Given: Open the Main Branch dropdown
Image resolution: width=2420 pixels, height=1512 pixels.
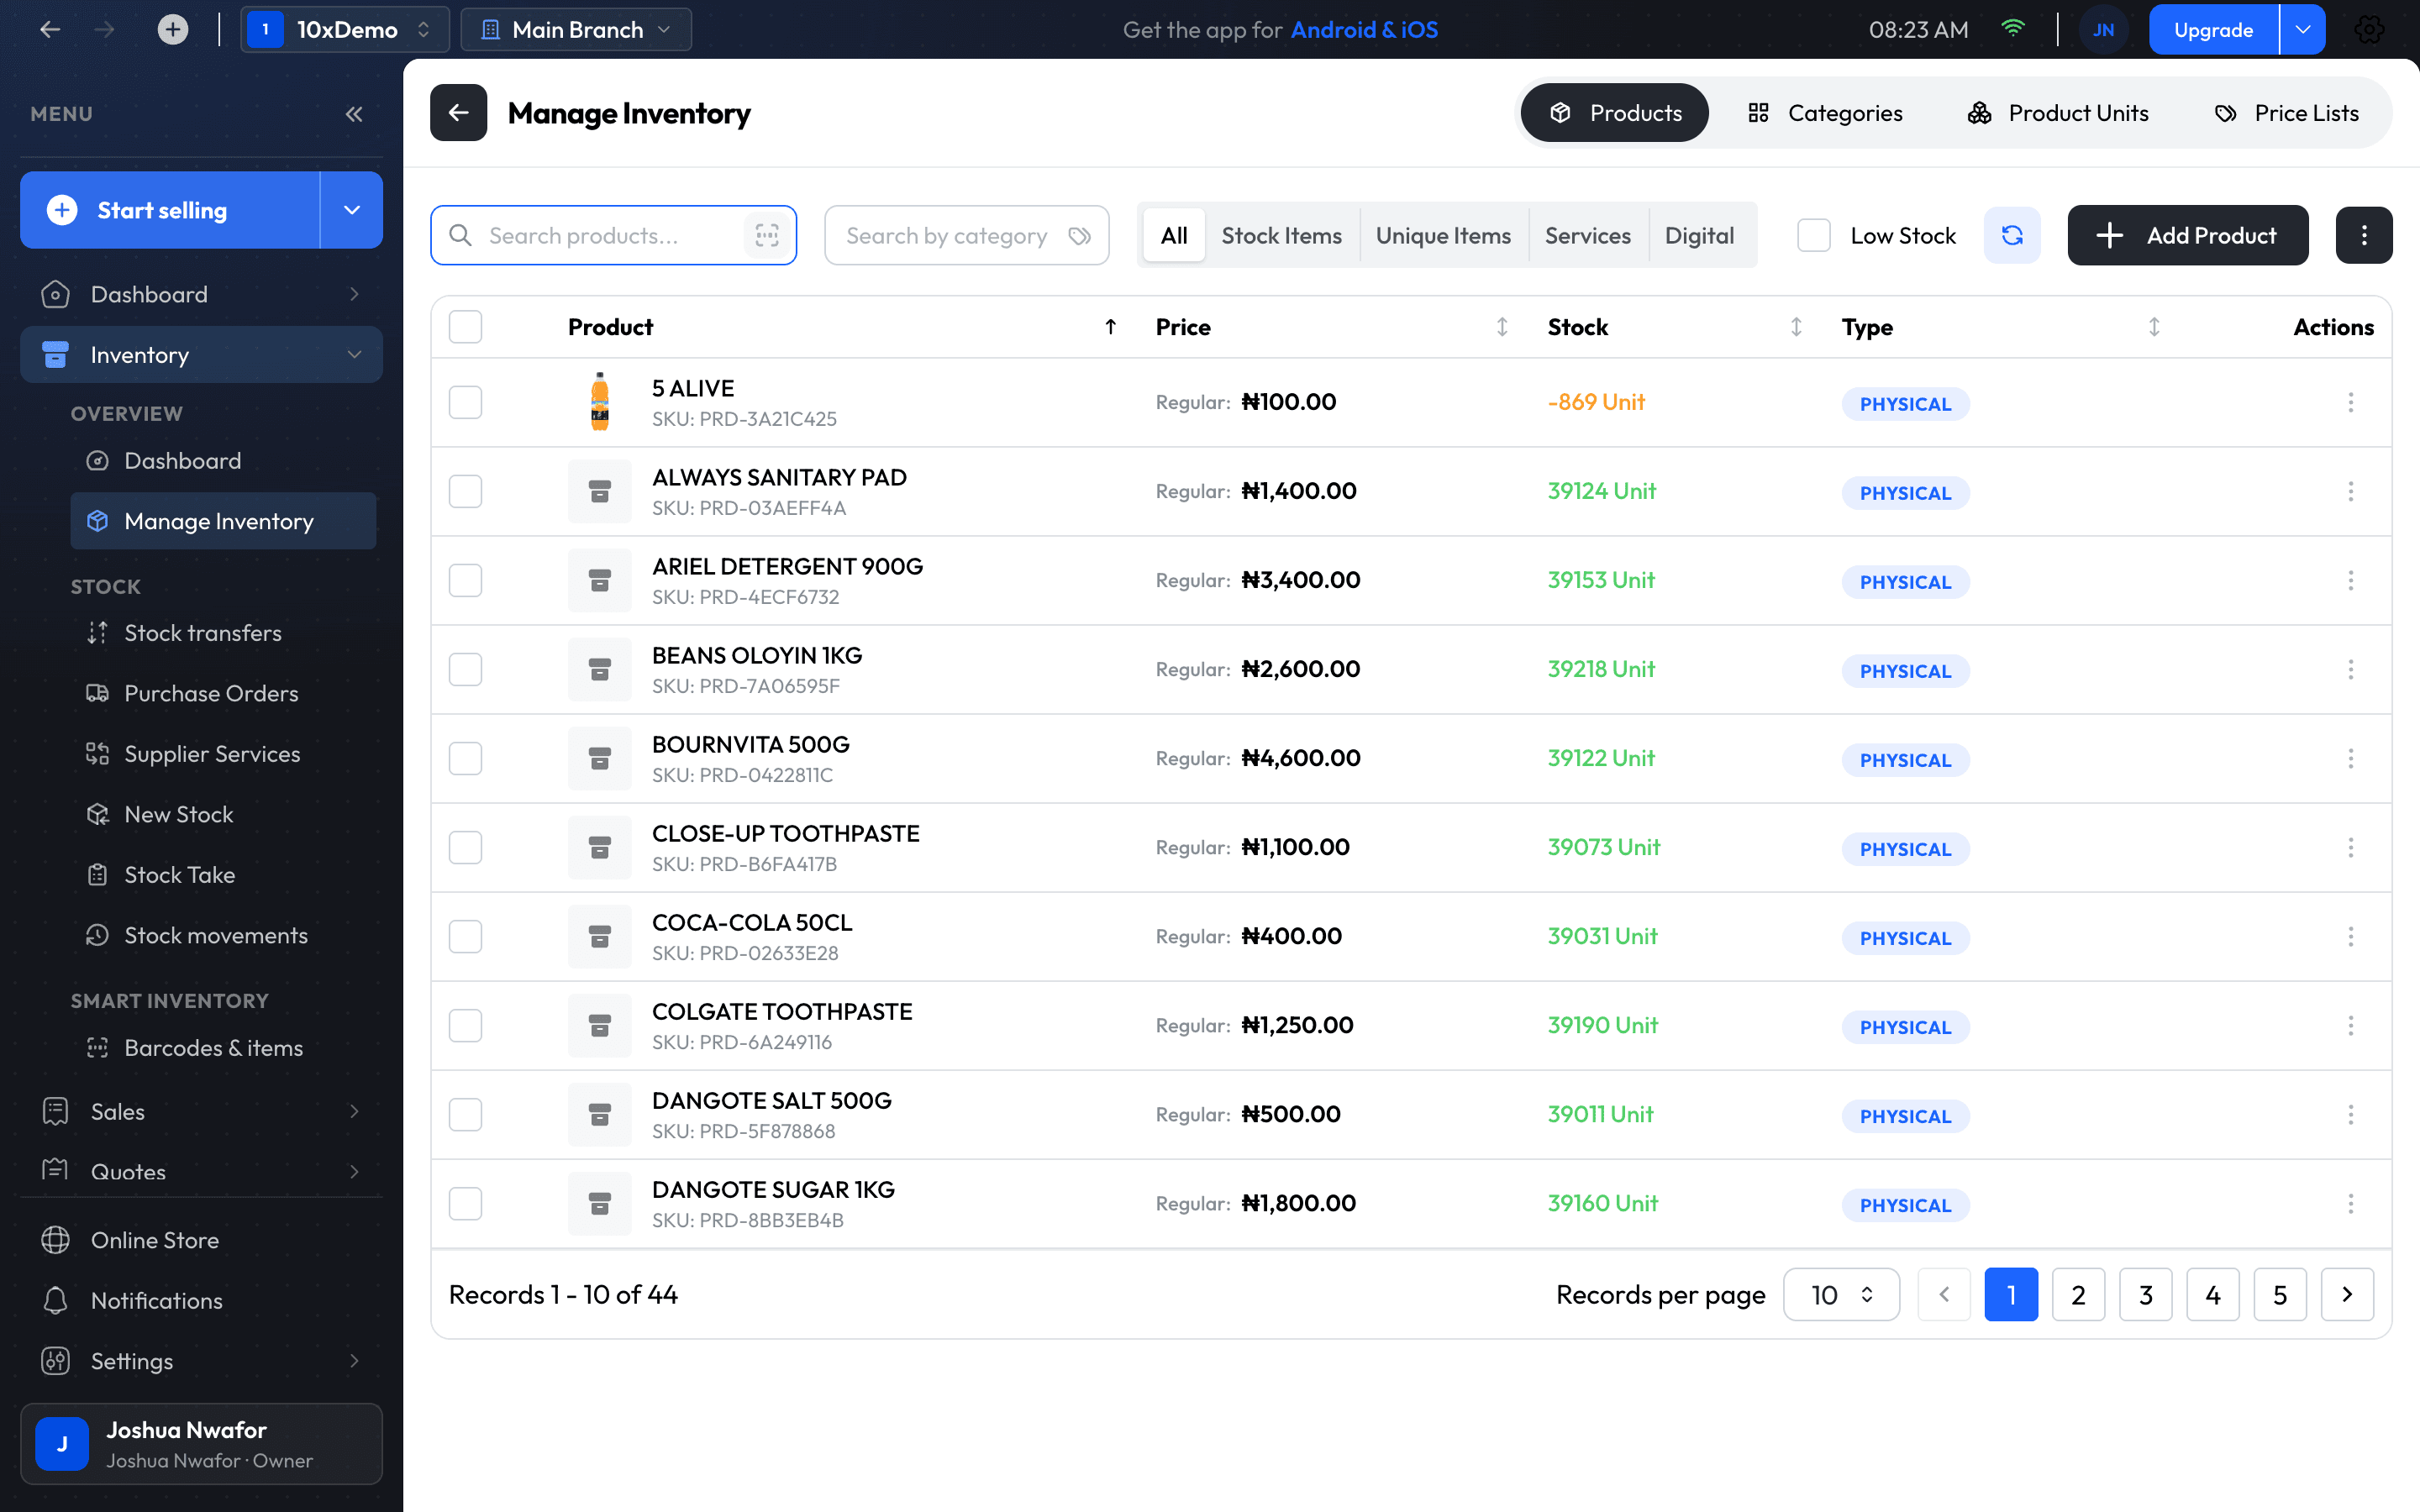Looking at the screenshot, I should [x=576, y=30].
